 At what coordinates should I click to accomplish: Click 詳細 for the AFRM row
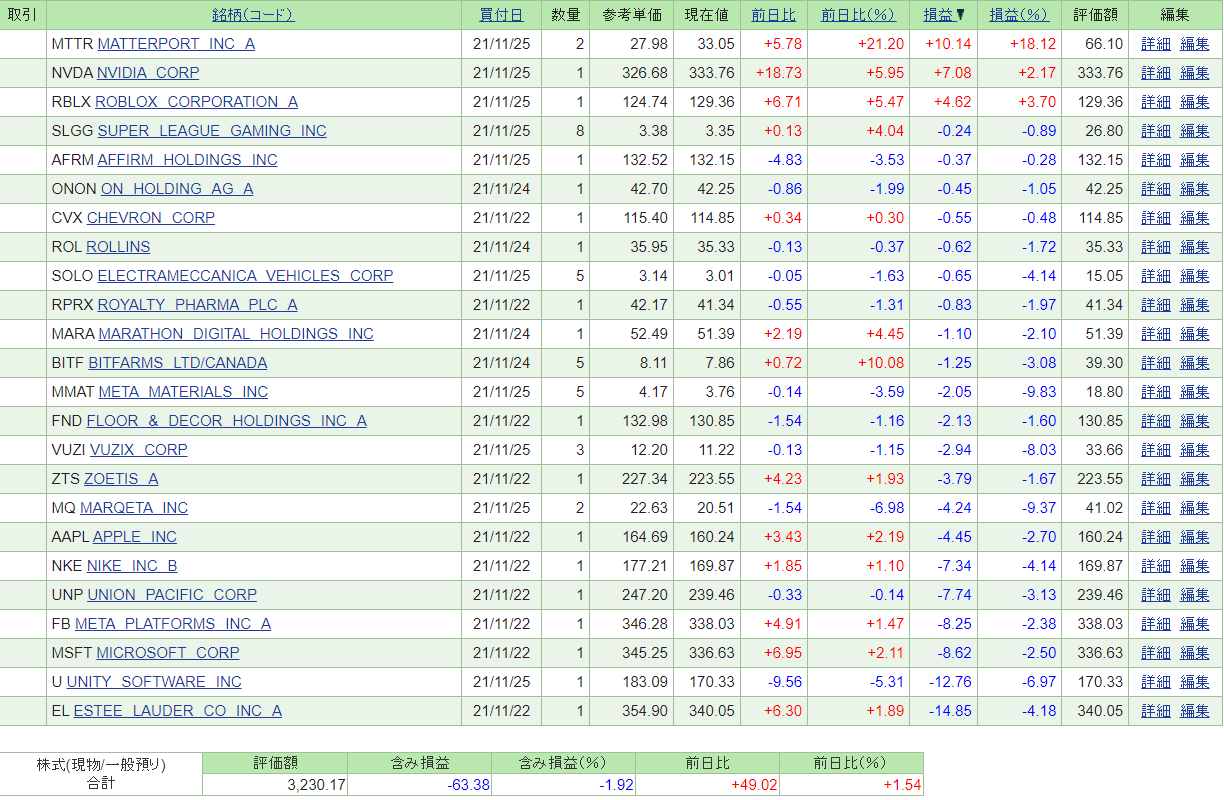coord(1156,160)
